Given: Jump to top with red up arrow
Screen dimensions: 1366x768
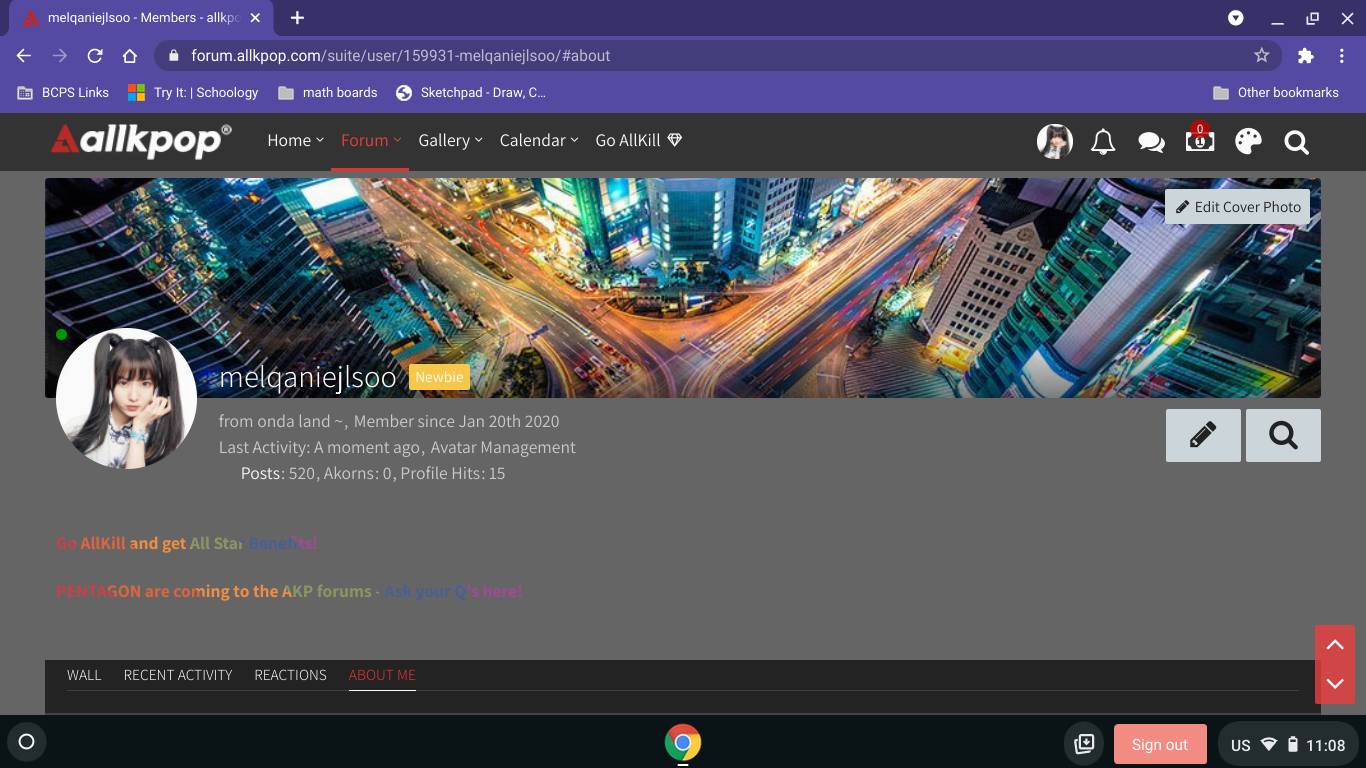Looking at the screenshot, I should pos(1335,645).
